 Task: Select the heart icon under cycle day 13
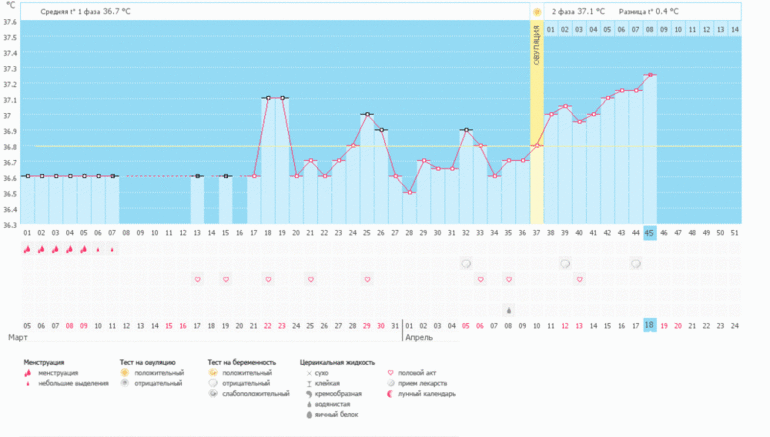pyautogui.click(x=197, y=279)
